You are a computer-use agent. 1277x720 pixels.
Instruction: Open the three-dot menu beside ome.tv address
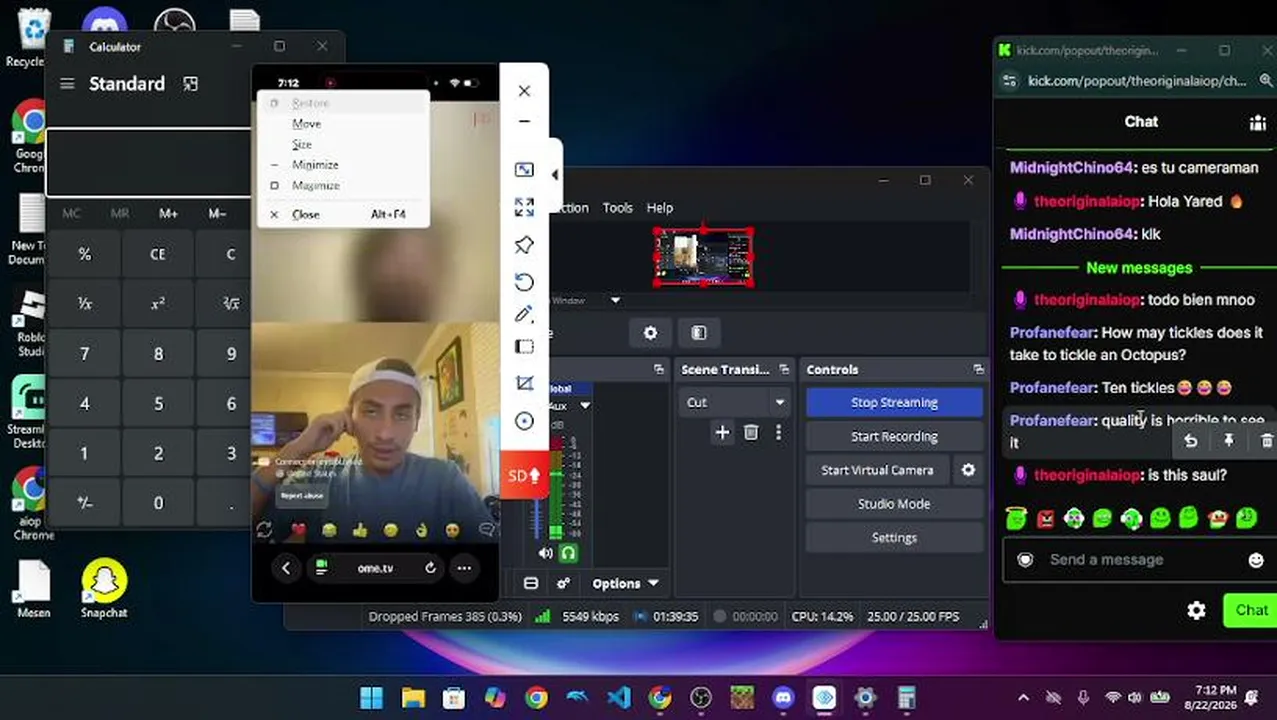(464, 568)
